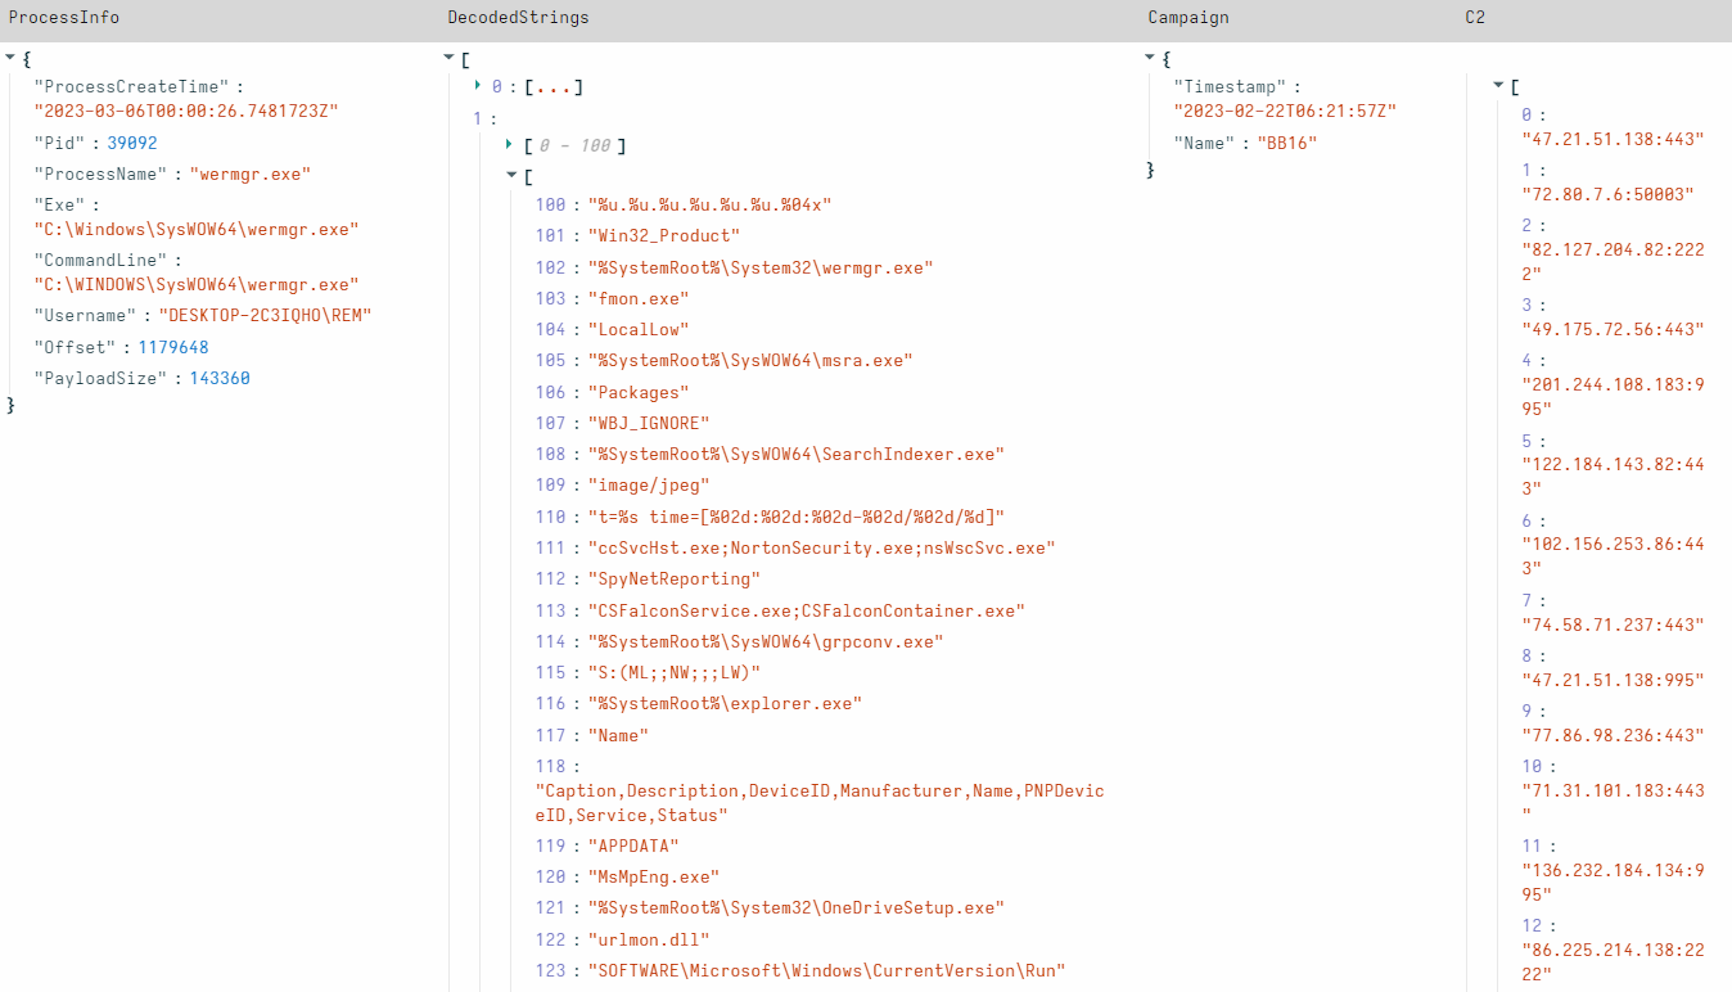Screen dimensions: 1732x992
Task: Expand the collapsed array at index 0
Action: click(x=478, y=86)
